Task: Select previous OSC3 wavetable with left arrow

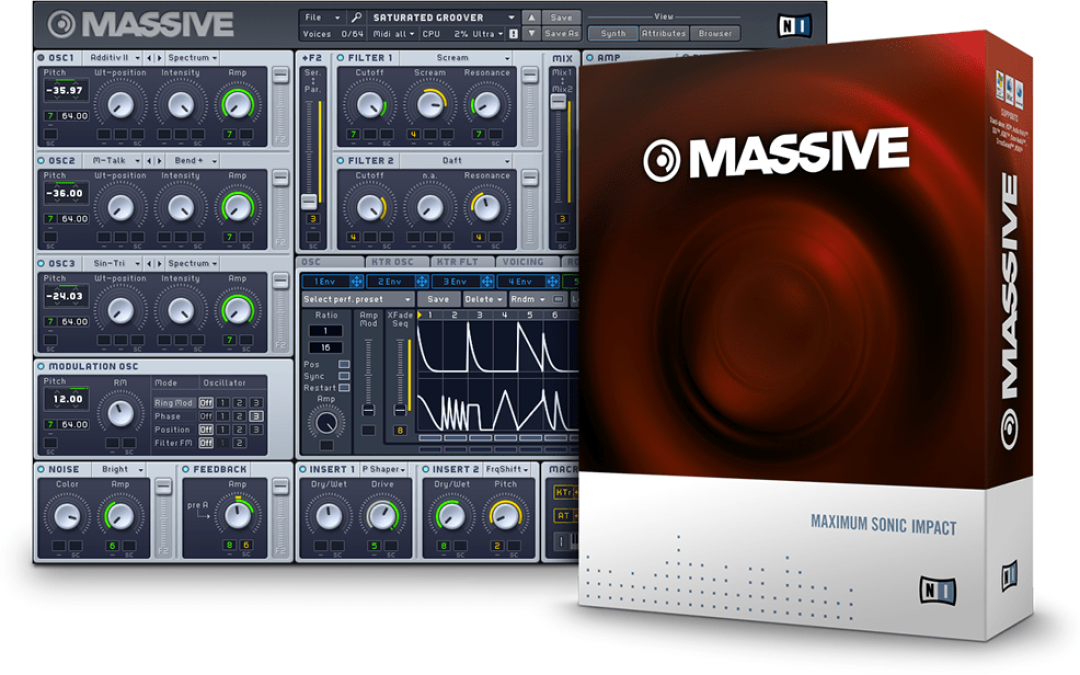Action: [x=149, y=263]
